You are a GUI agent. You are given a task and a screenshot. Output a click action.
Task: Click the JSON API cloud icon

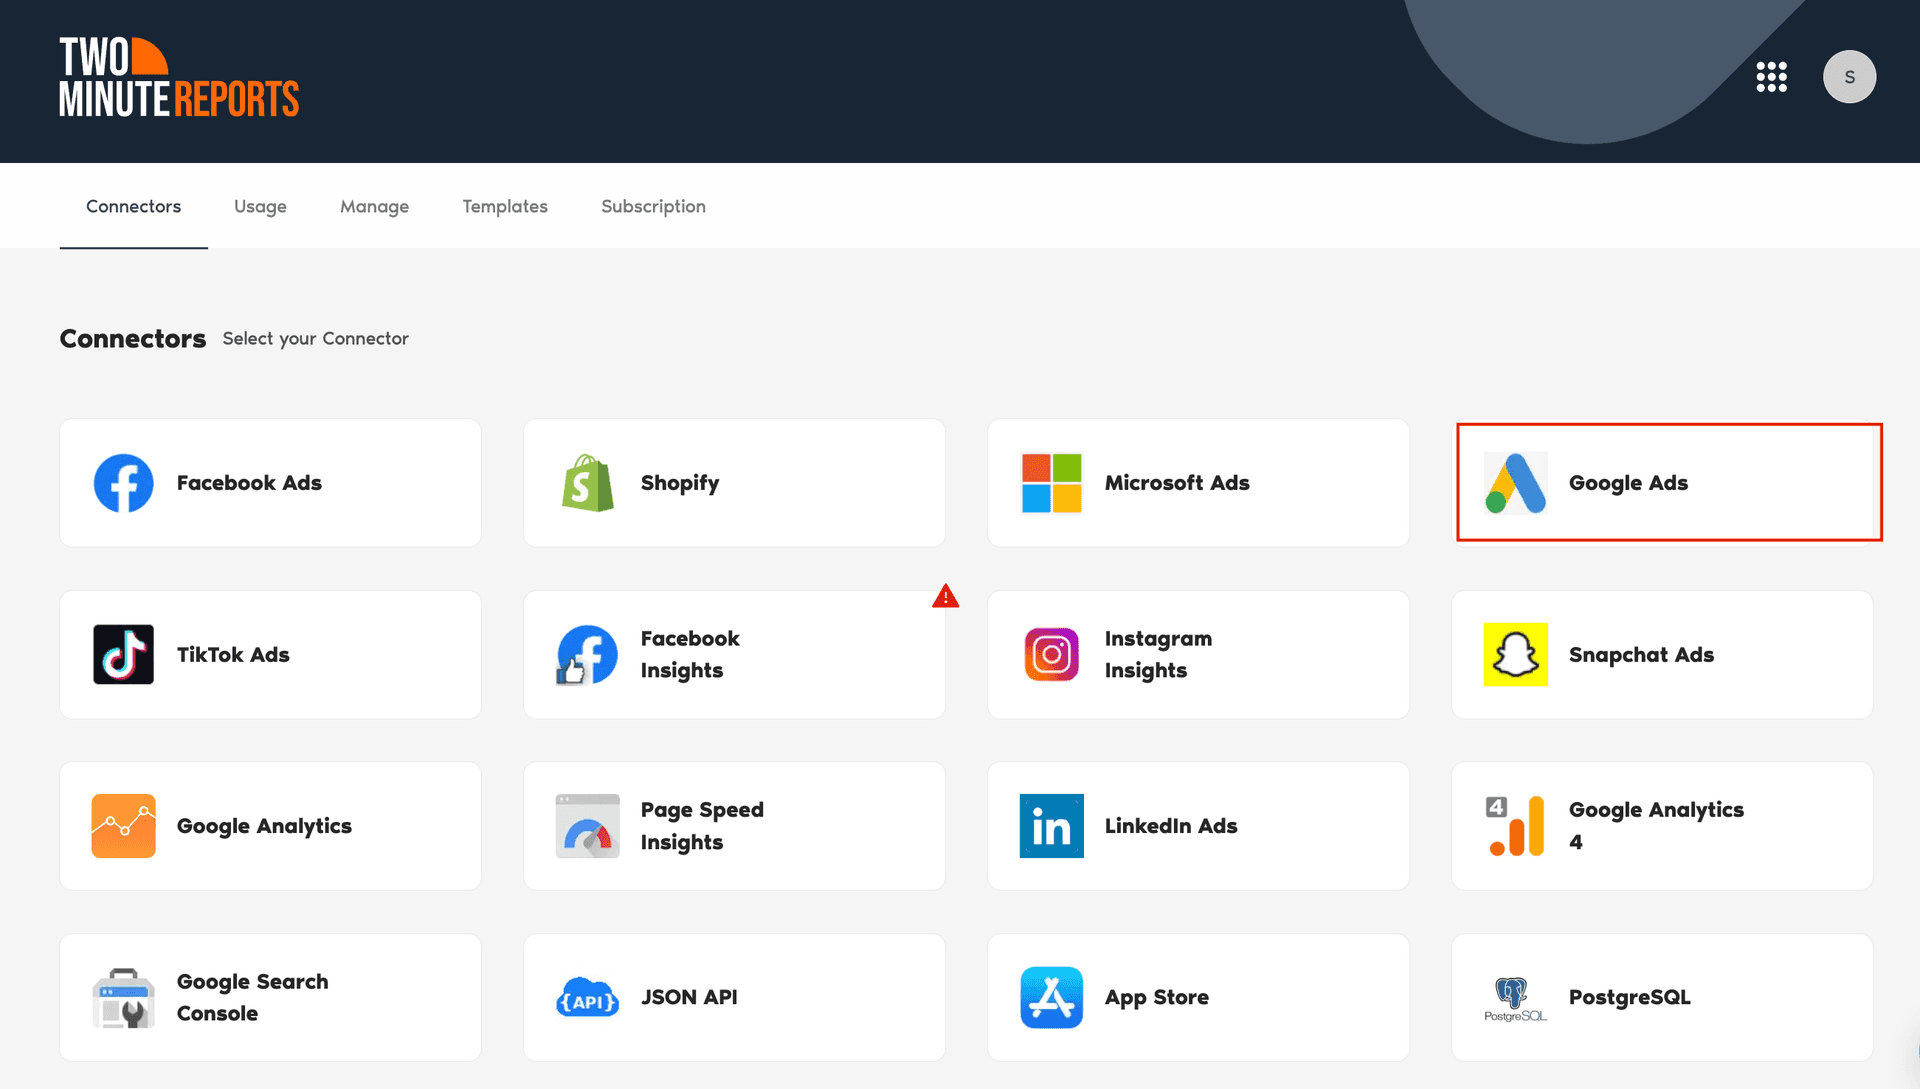coord(588,997)
